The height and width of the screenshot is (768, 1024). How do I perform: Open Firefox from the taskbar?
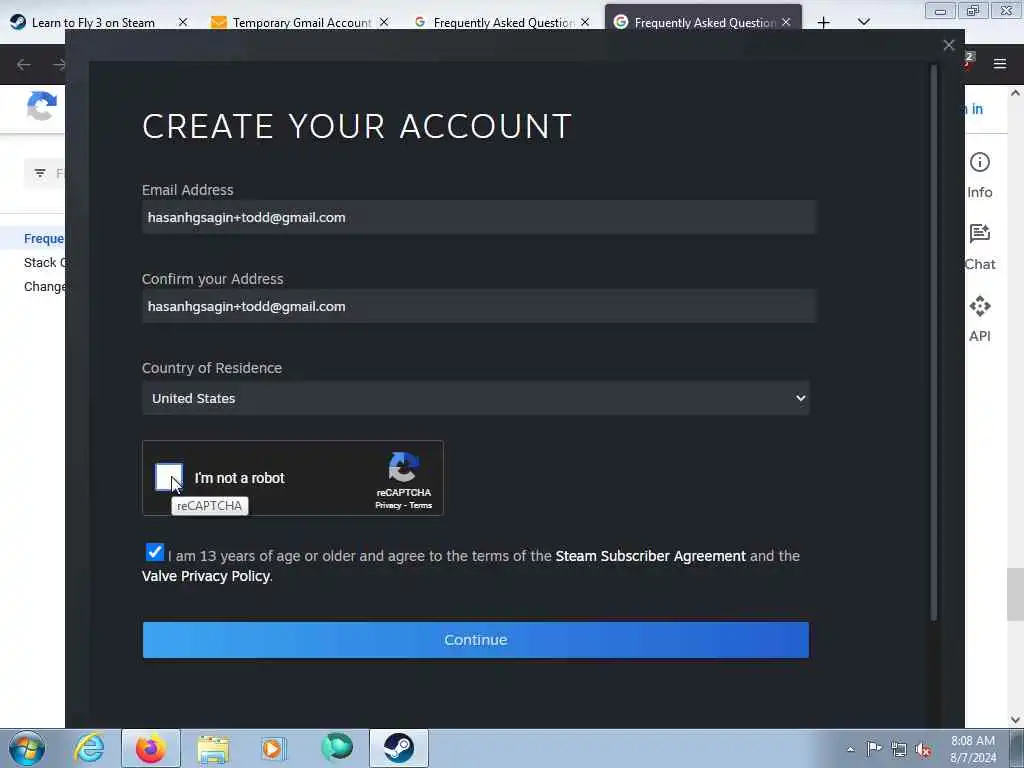pyautogui.click(x=150, y=748)
